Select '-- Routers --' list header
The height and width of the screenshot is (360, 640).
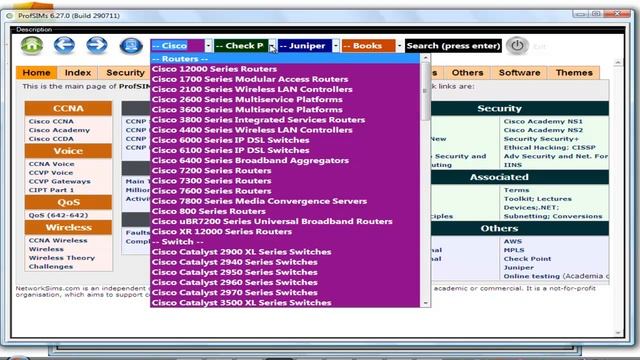285,59
